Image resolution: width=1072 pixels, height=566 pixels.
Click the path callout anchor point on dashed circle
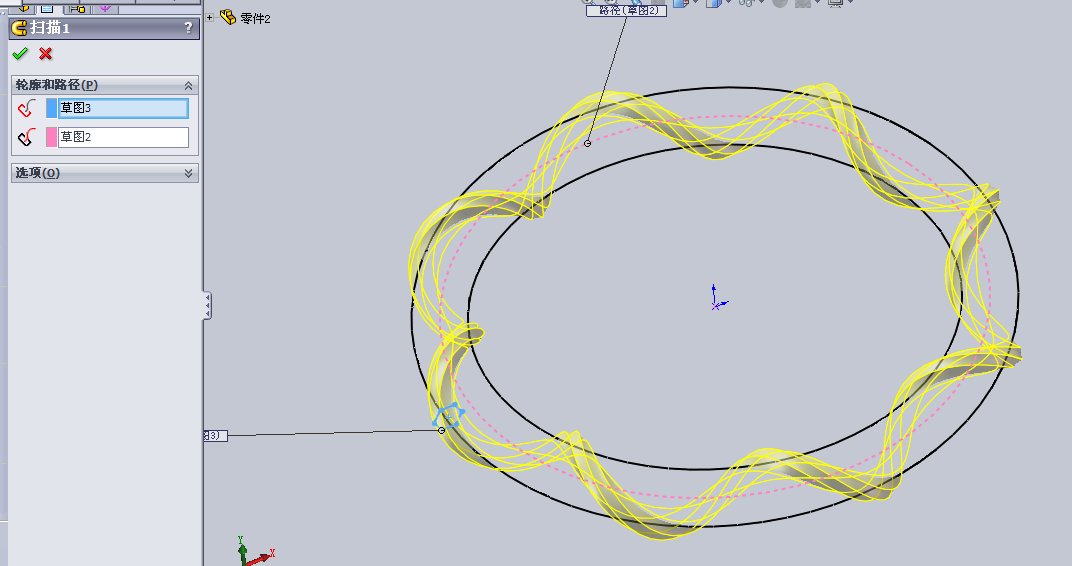tap(587, 143)
